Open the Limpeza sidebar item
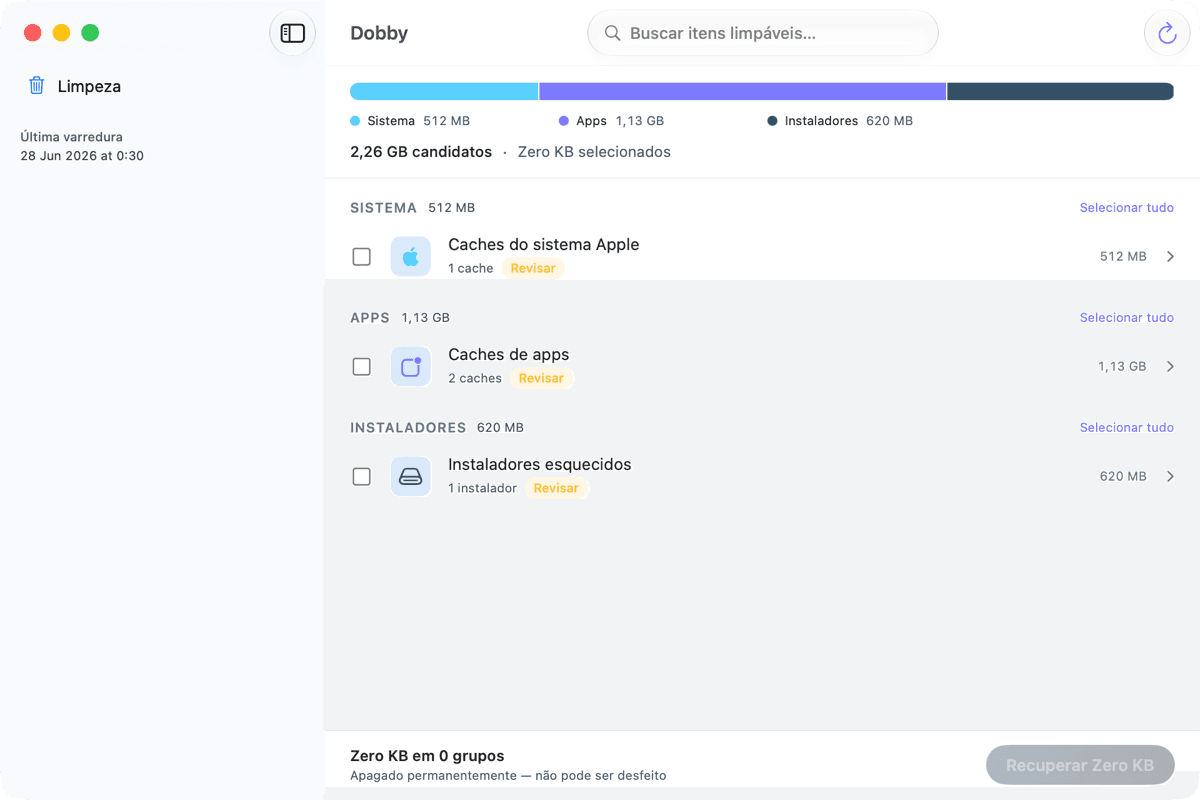Image resolution: width=1200 pixels, height=800 pixels. (x=162, y=86)
